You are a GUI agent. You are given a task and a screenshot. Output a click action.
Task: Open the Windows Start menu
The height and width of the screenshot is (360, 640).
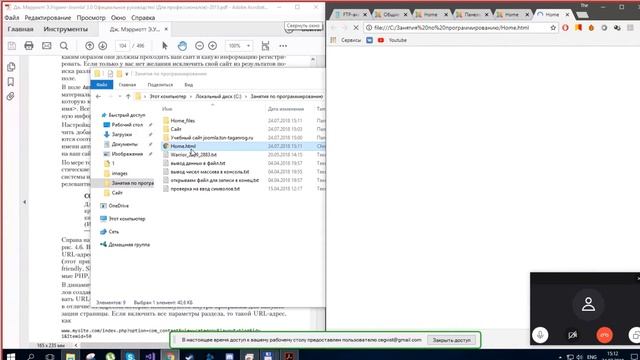(x=11, y=356)
